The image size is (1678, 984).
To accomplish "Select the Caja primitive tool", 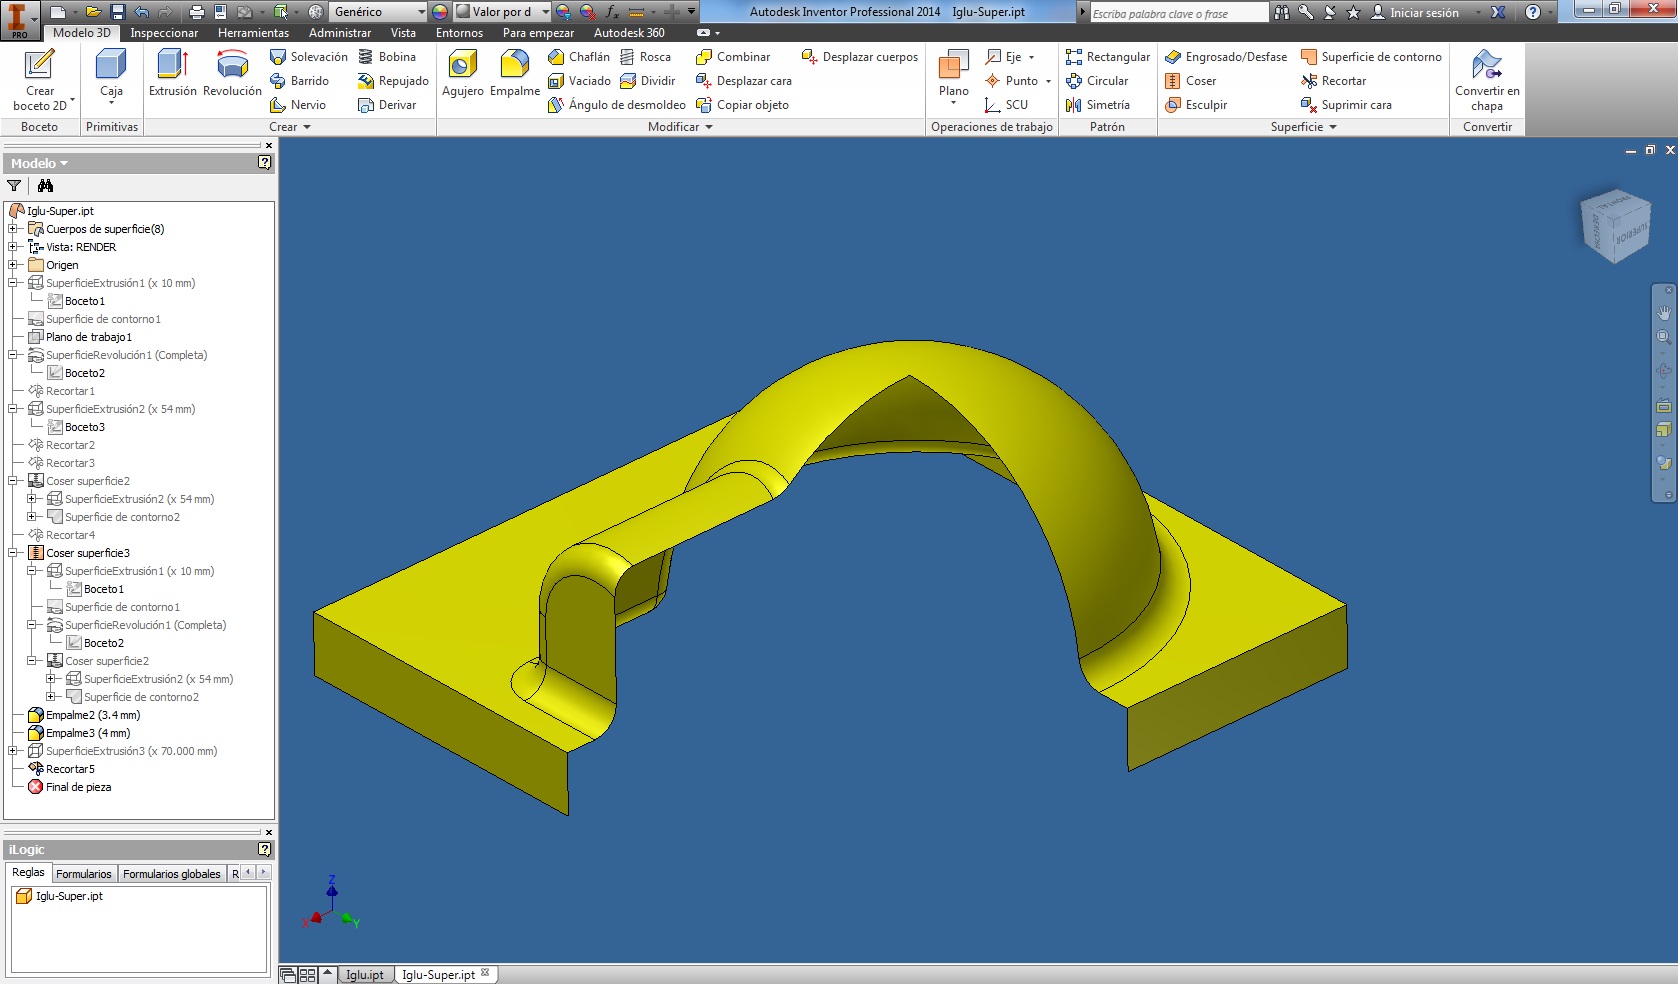I will (x=111, y=74).
